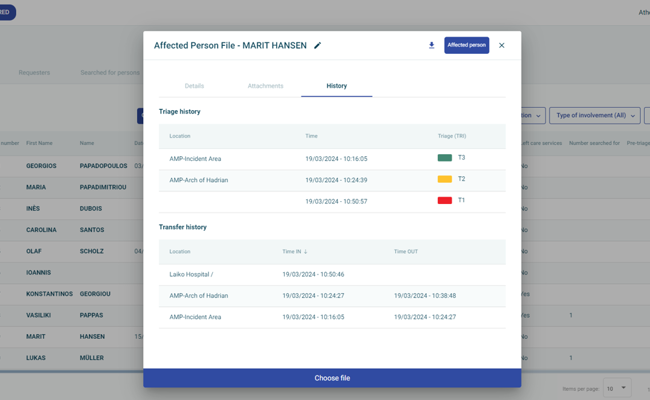Screen dimensions: 650x400
Task: Expand the Type of involvement (All) dropdown
Action: (594, 116)
